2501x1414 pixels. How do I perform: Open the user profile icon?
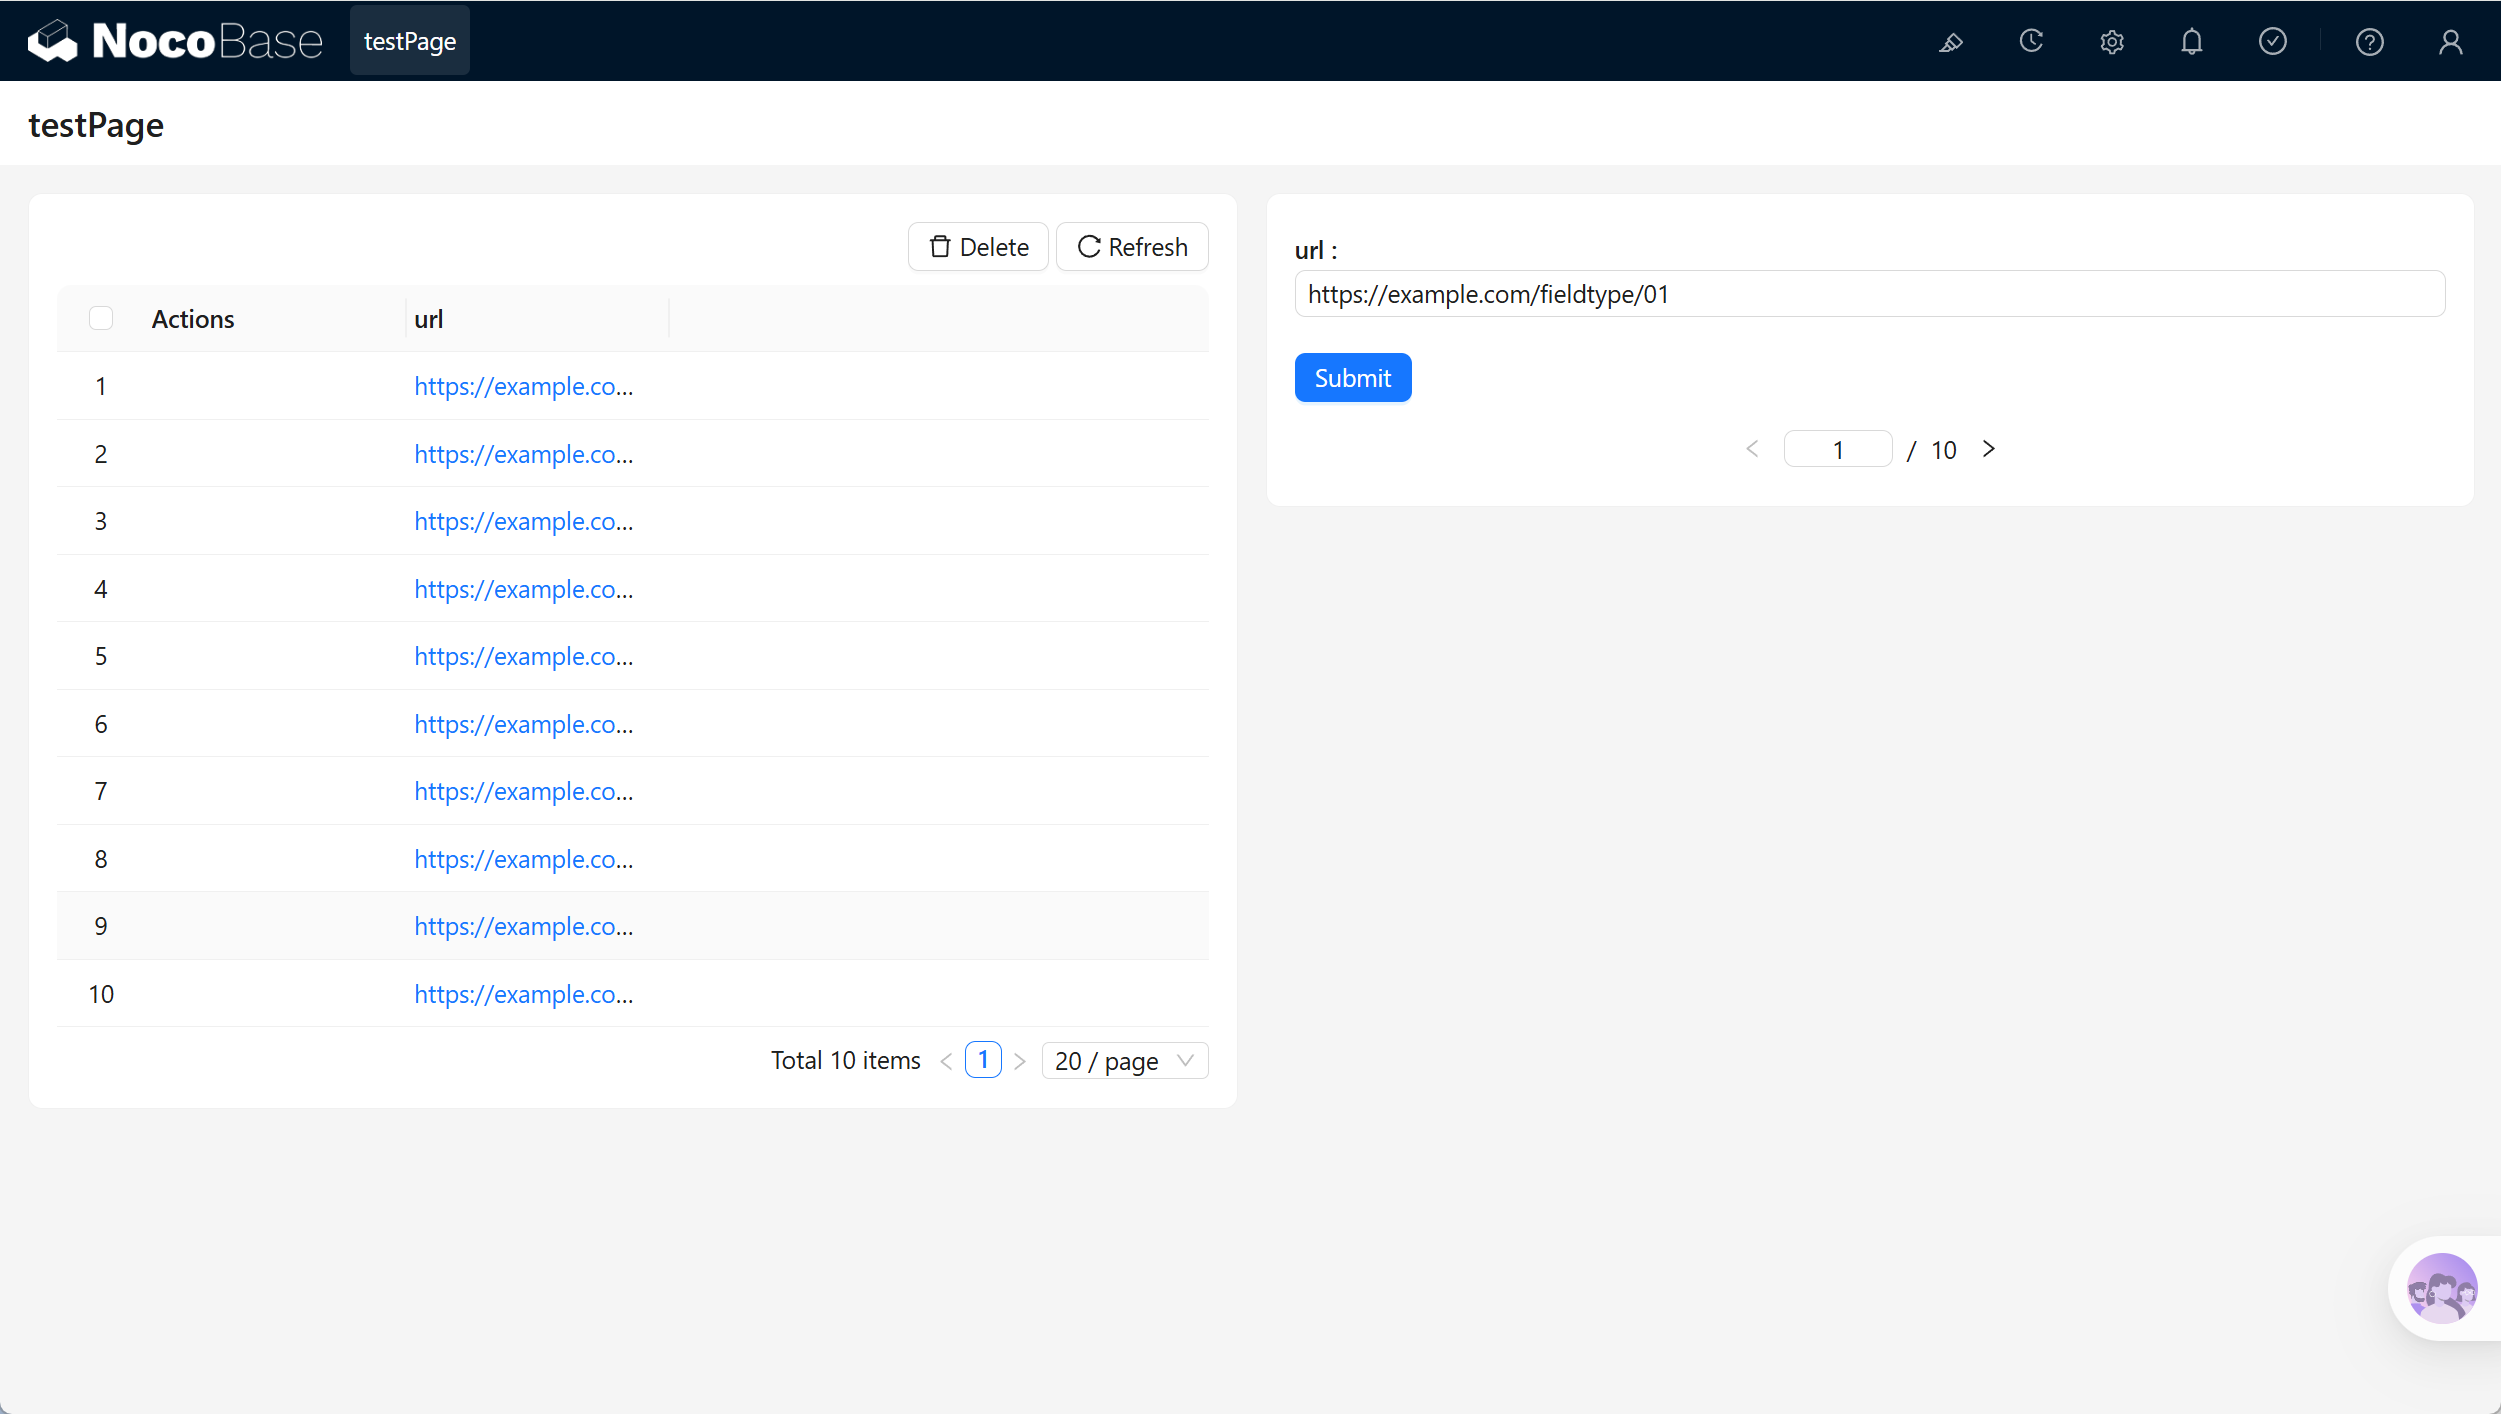tap(2450, 42)
